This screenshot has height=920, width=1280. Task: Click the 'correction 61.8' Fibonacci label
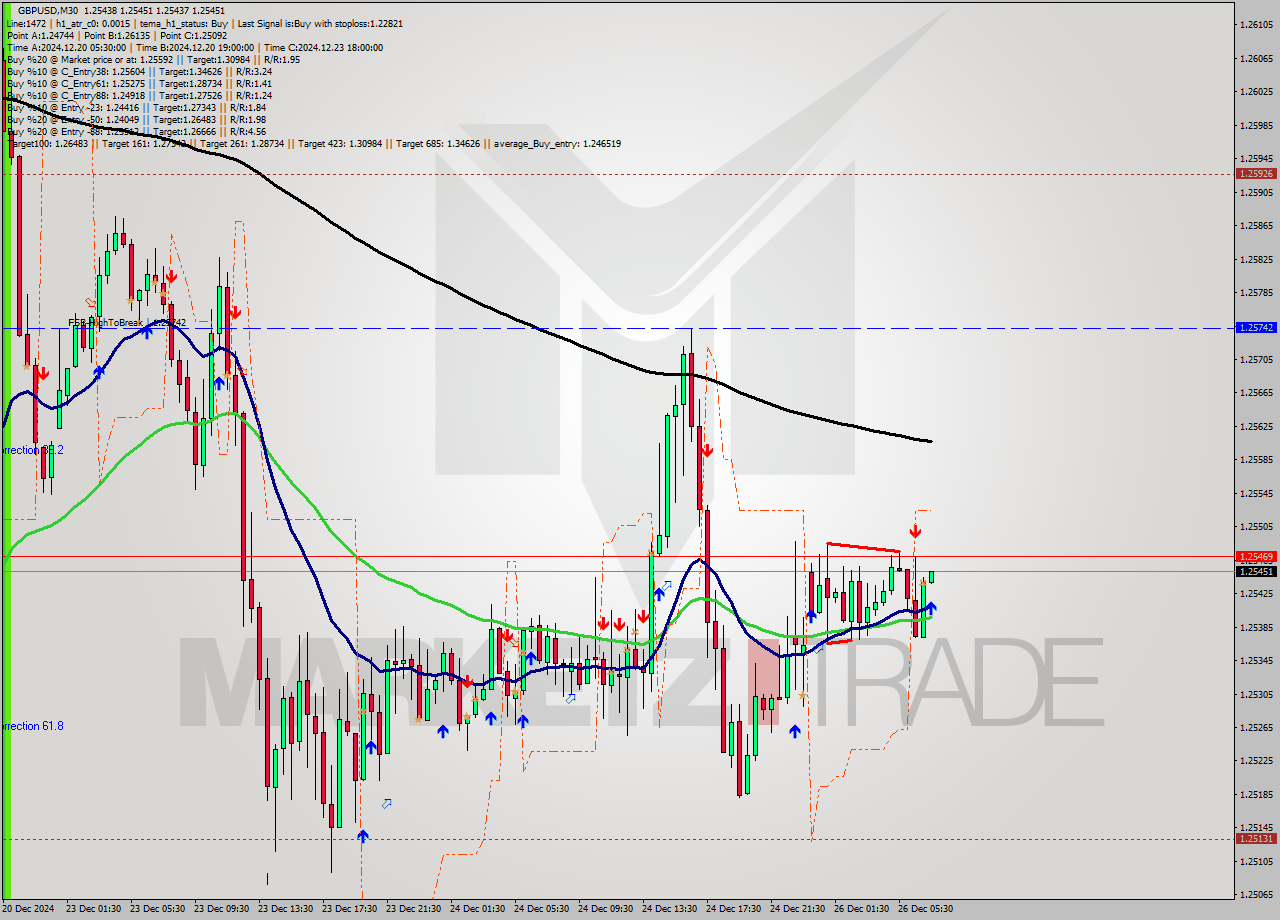click(32, 726)
